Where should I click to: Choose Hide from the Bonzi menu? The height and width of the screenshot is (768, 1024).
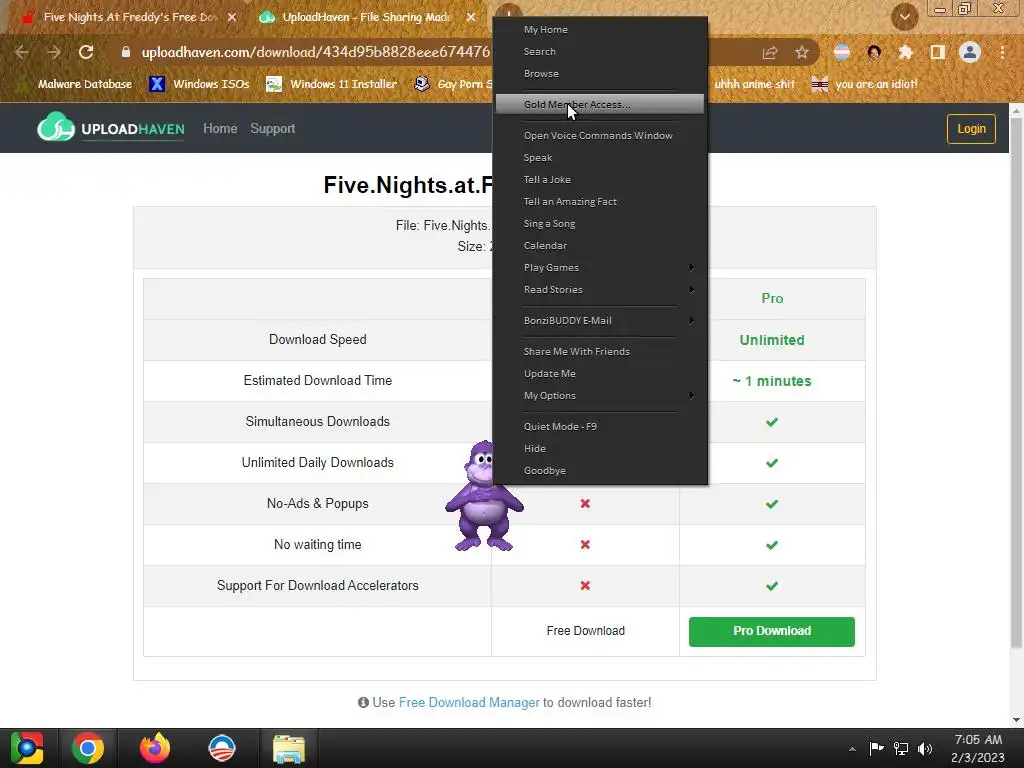pyautogui.click(x=600, y=449)
